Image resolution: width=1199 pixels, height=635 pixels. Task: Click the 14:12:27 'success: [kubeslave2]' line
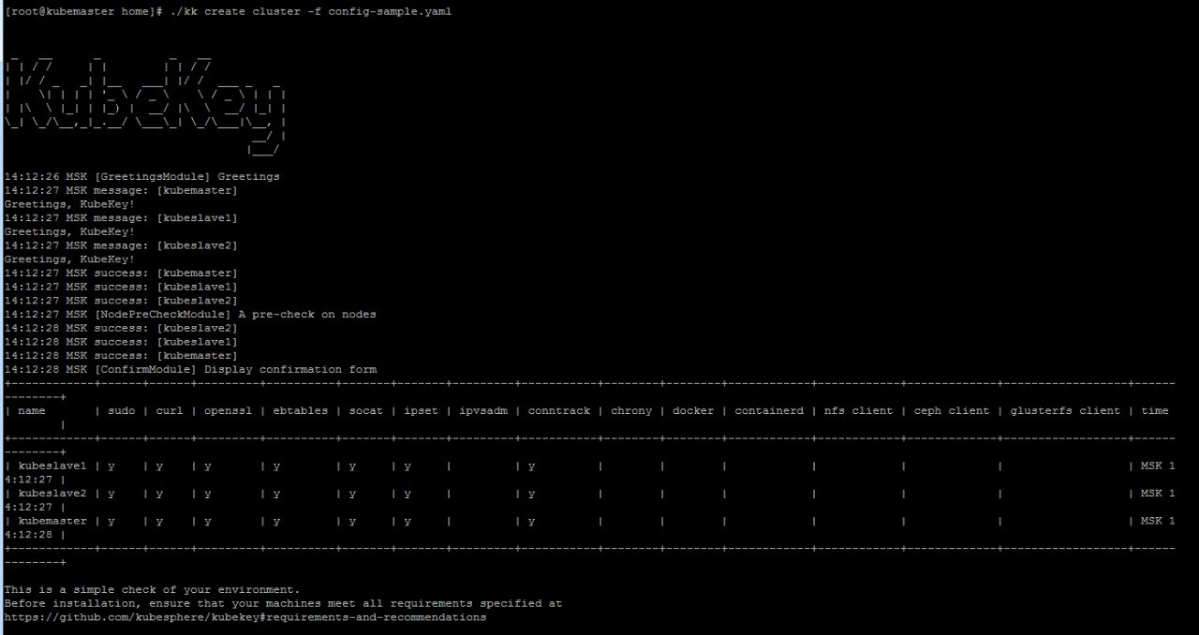pyautogui.click(x=121, y=301)
